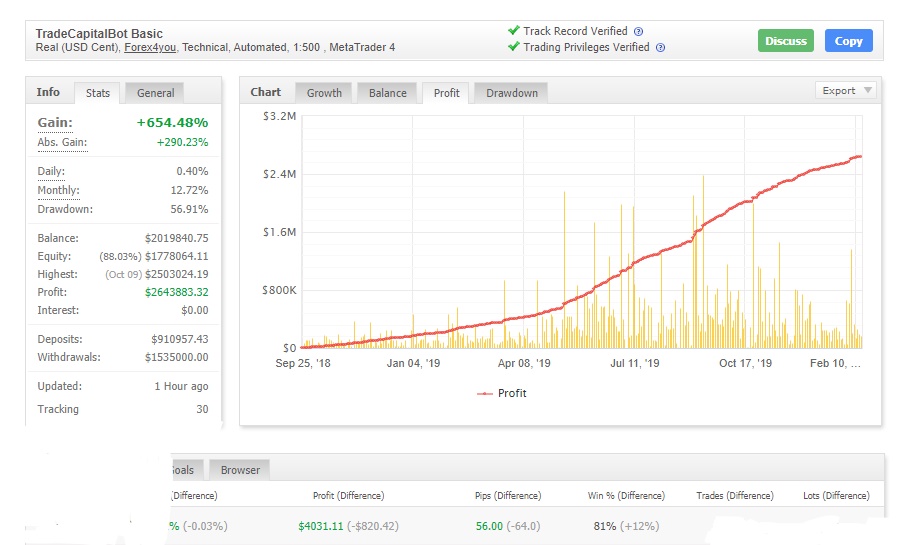This screenshot has height=545, width=902.
Task: Click the Track Record Verified green checkmark
Action: [514, 31]
